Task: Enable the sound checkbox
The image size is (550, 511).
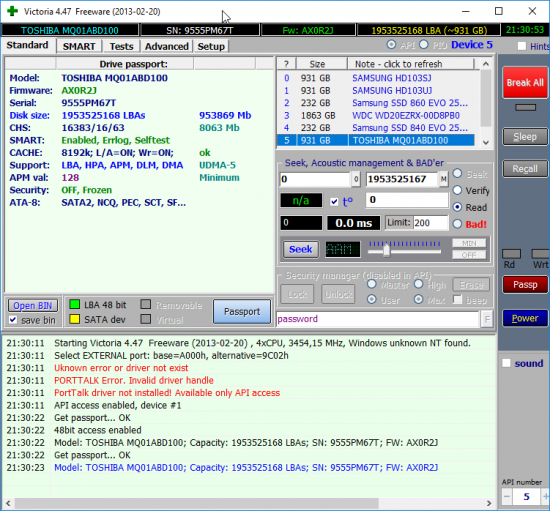Action: click(x=506, y=363)
